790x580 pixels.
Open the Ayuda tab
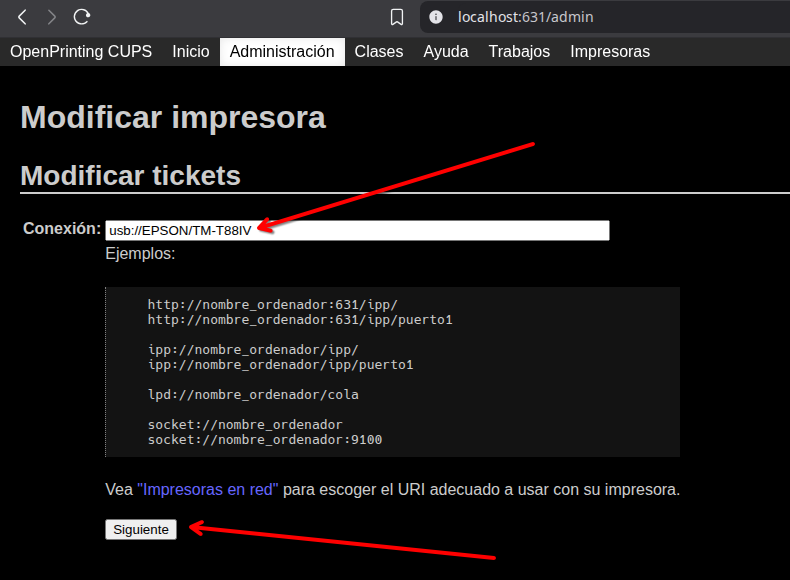(x=446, y=52)
